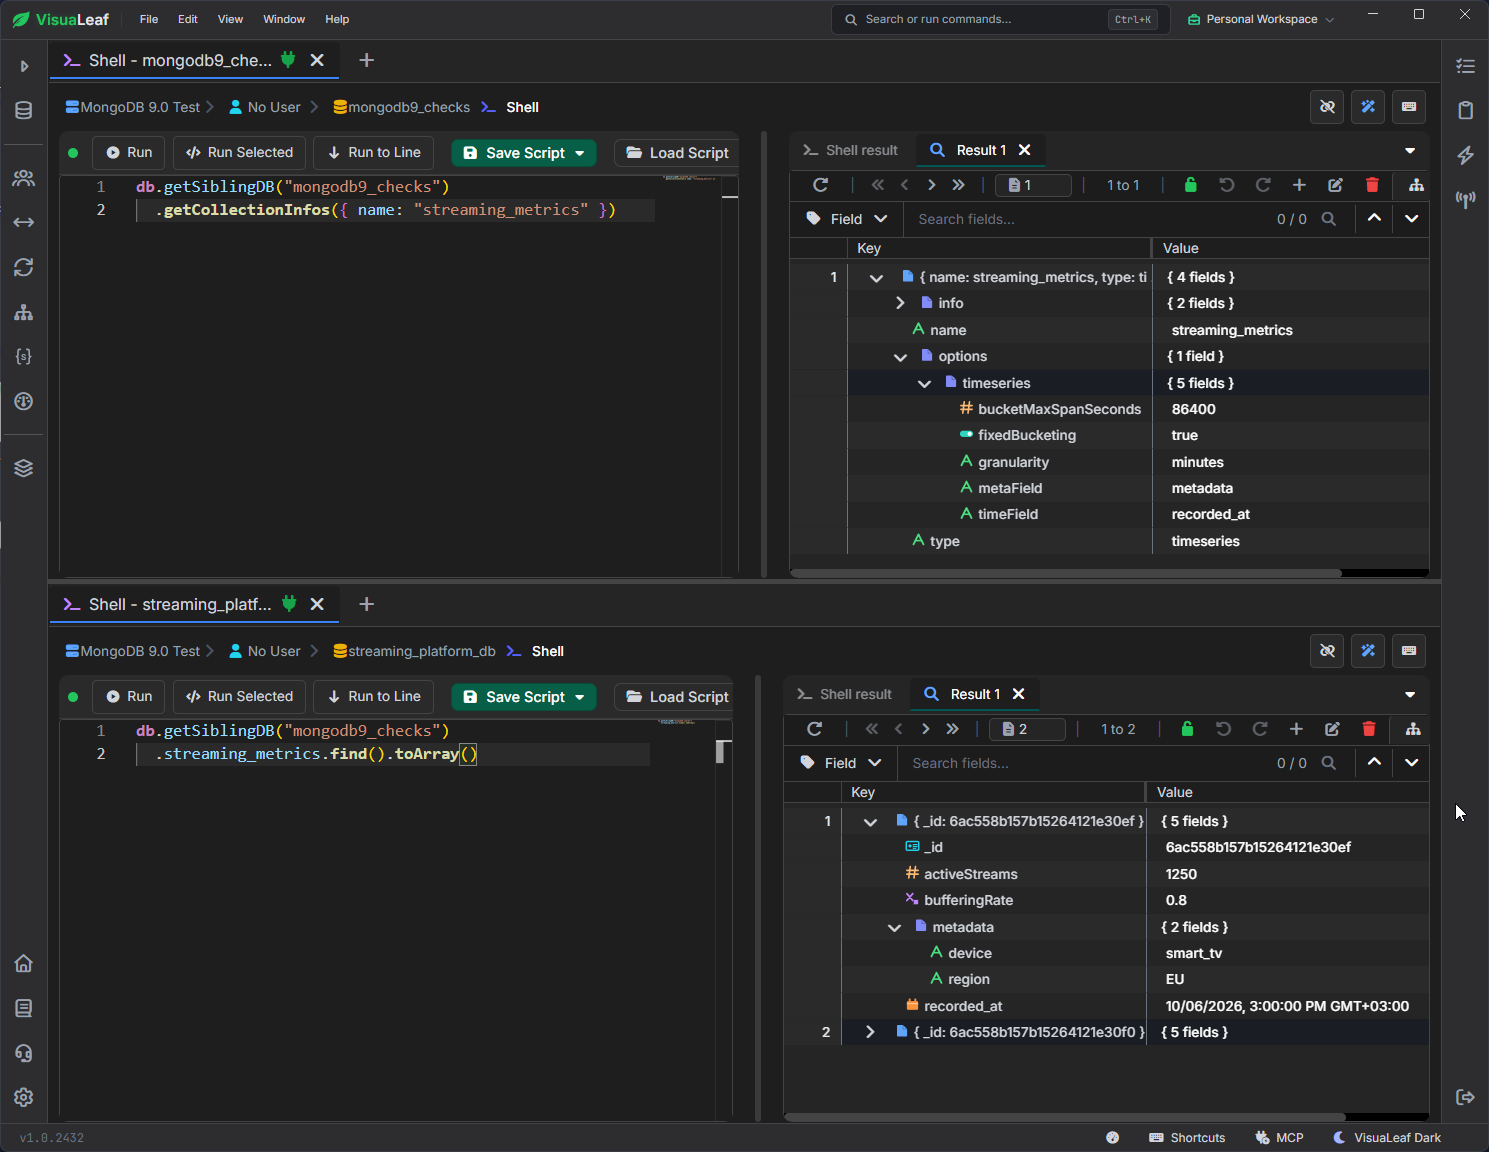Click the lower result horizontal scrollbar
1489x1152 pixels.
coord(1065,1118)
